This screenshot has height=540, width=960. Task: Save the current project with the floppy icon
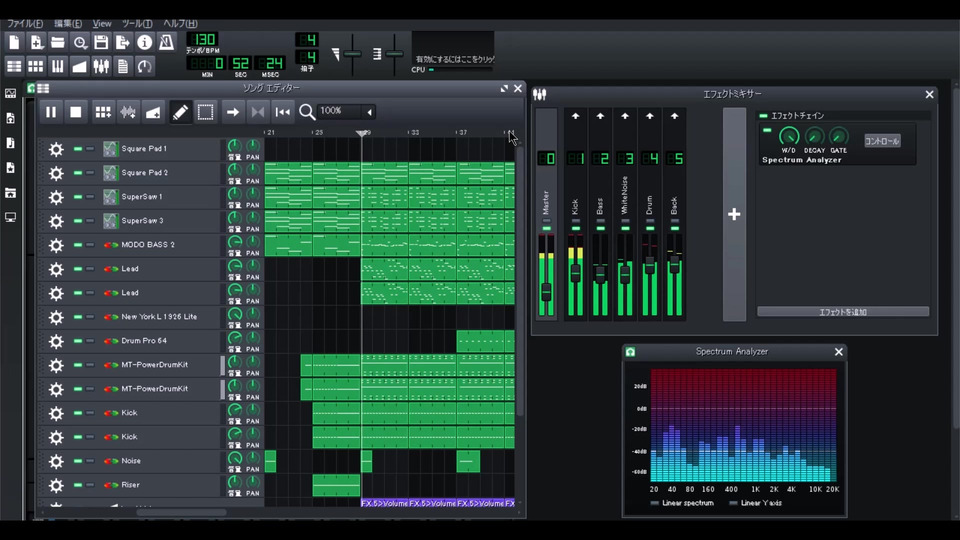[x=101, y=42]
